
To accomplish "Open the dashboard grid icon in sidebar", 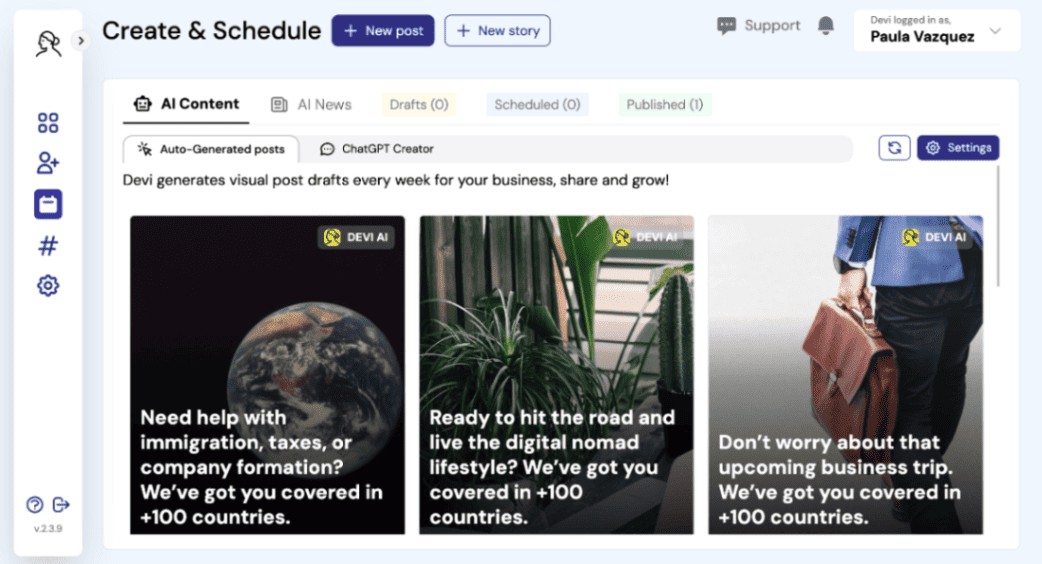I will pyautogui.click(x=48, y=123).
